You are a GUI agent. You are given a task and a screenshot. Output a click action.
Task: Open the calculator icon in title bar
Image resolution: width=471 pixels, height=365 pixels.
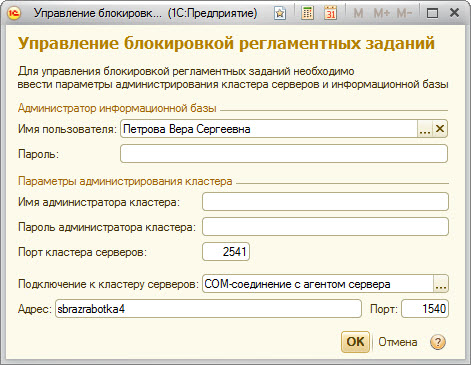[307, 13]
